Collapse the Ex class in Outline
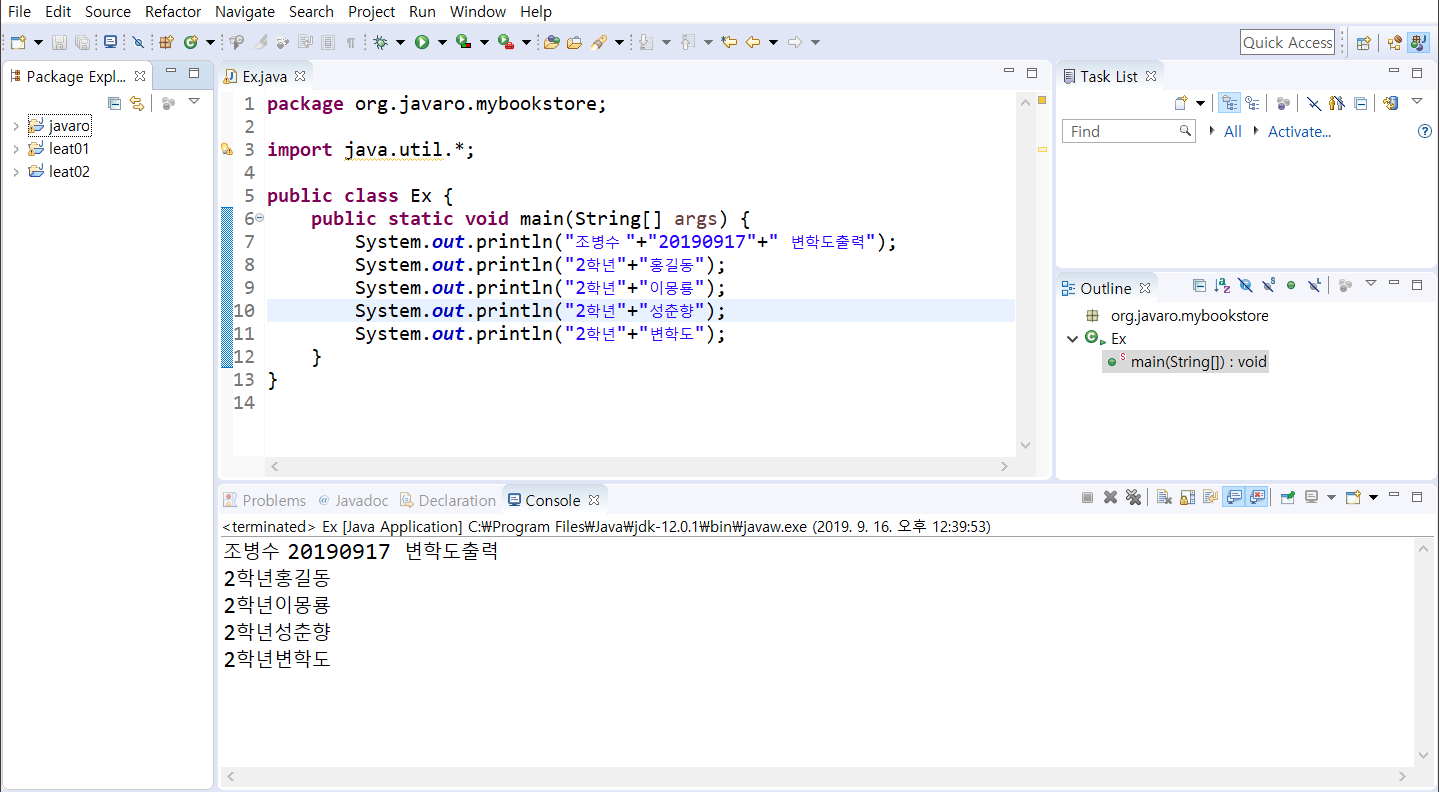Viewport: 1440px width, 792px height. [x=1072, y=339]
